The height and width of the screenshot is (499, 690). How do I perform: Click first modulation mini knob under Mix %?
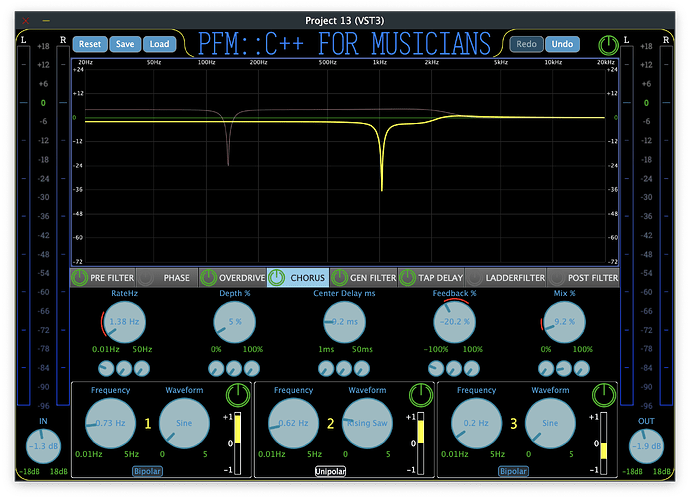click(x=546, y=368)
